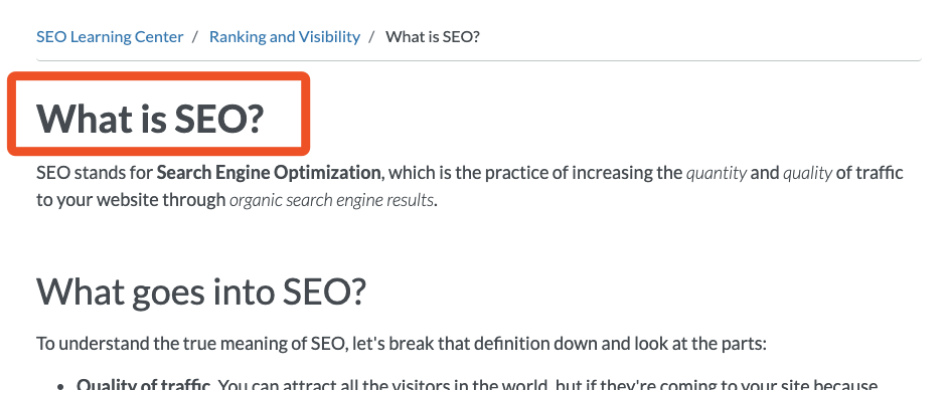Go to Ranking and Visibility breadcrumb
The image size is (935, 406).
pos(284,37)
